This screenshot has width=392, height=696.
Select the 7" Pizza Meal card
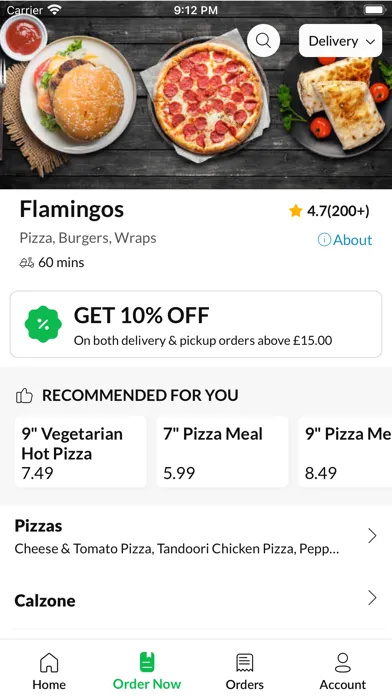tap(222, 451)
